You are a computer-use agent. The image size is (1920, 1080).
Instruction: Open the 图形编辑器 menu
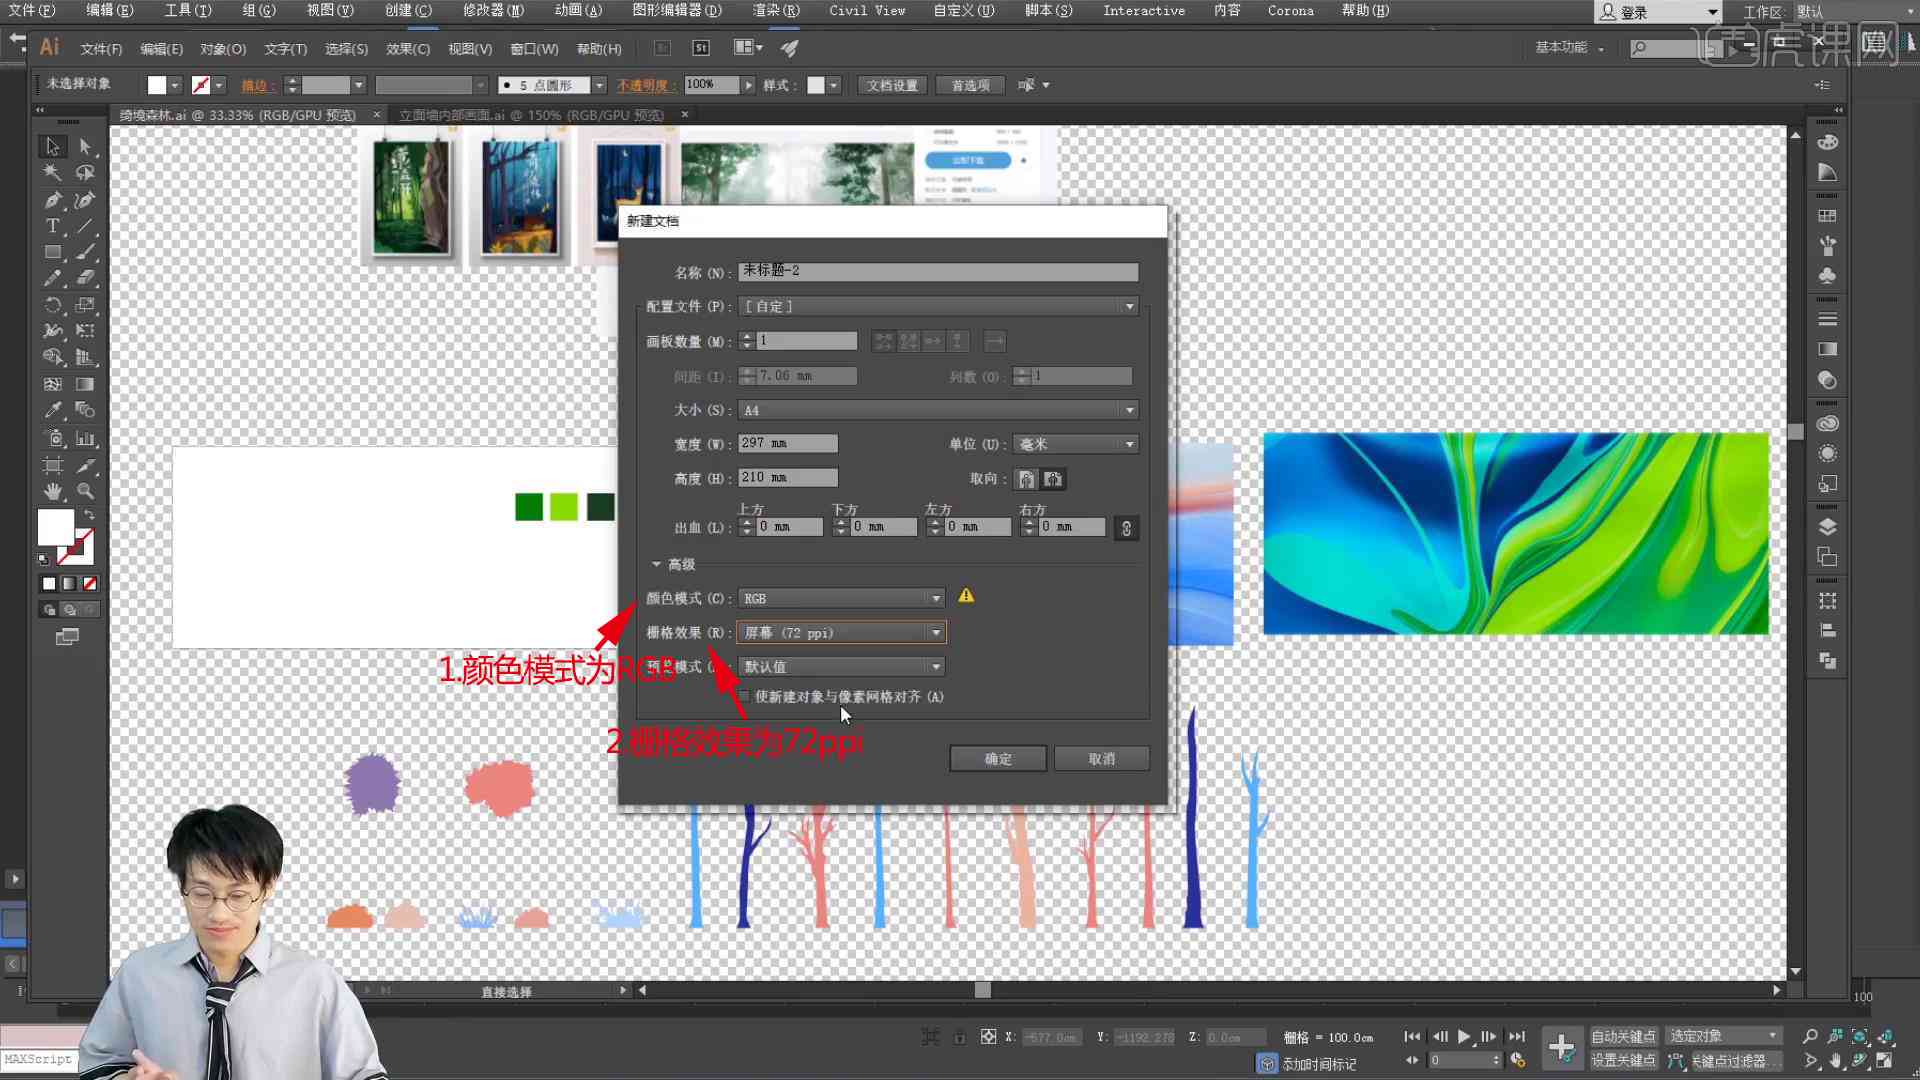677,10
